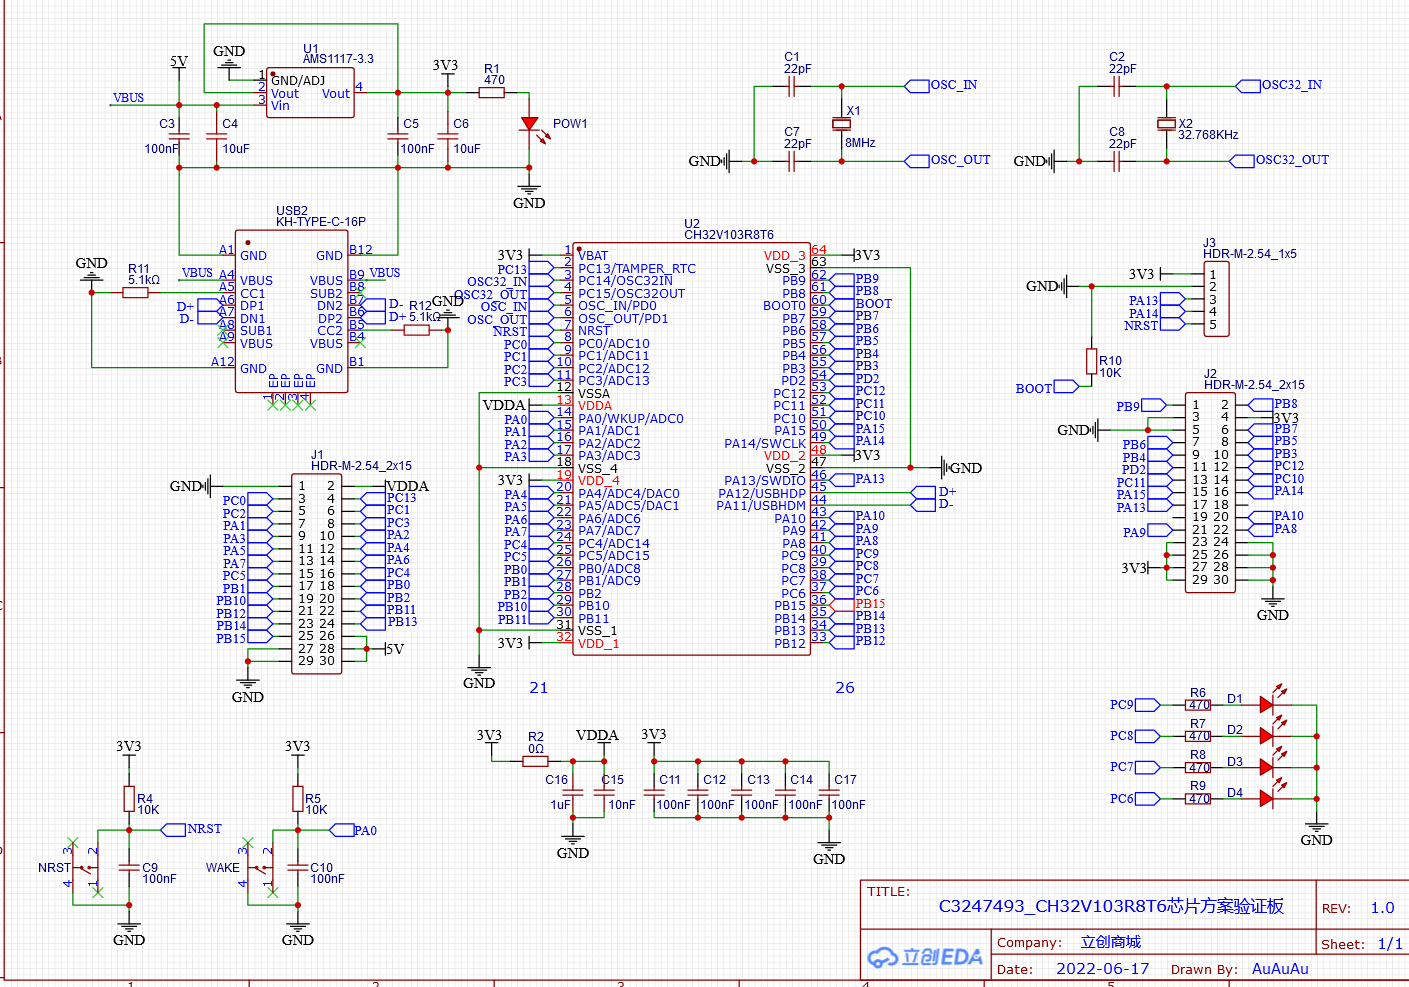Select resistor R9 470
1409x987 pixels.
click(1198, 798)
